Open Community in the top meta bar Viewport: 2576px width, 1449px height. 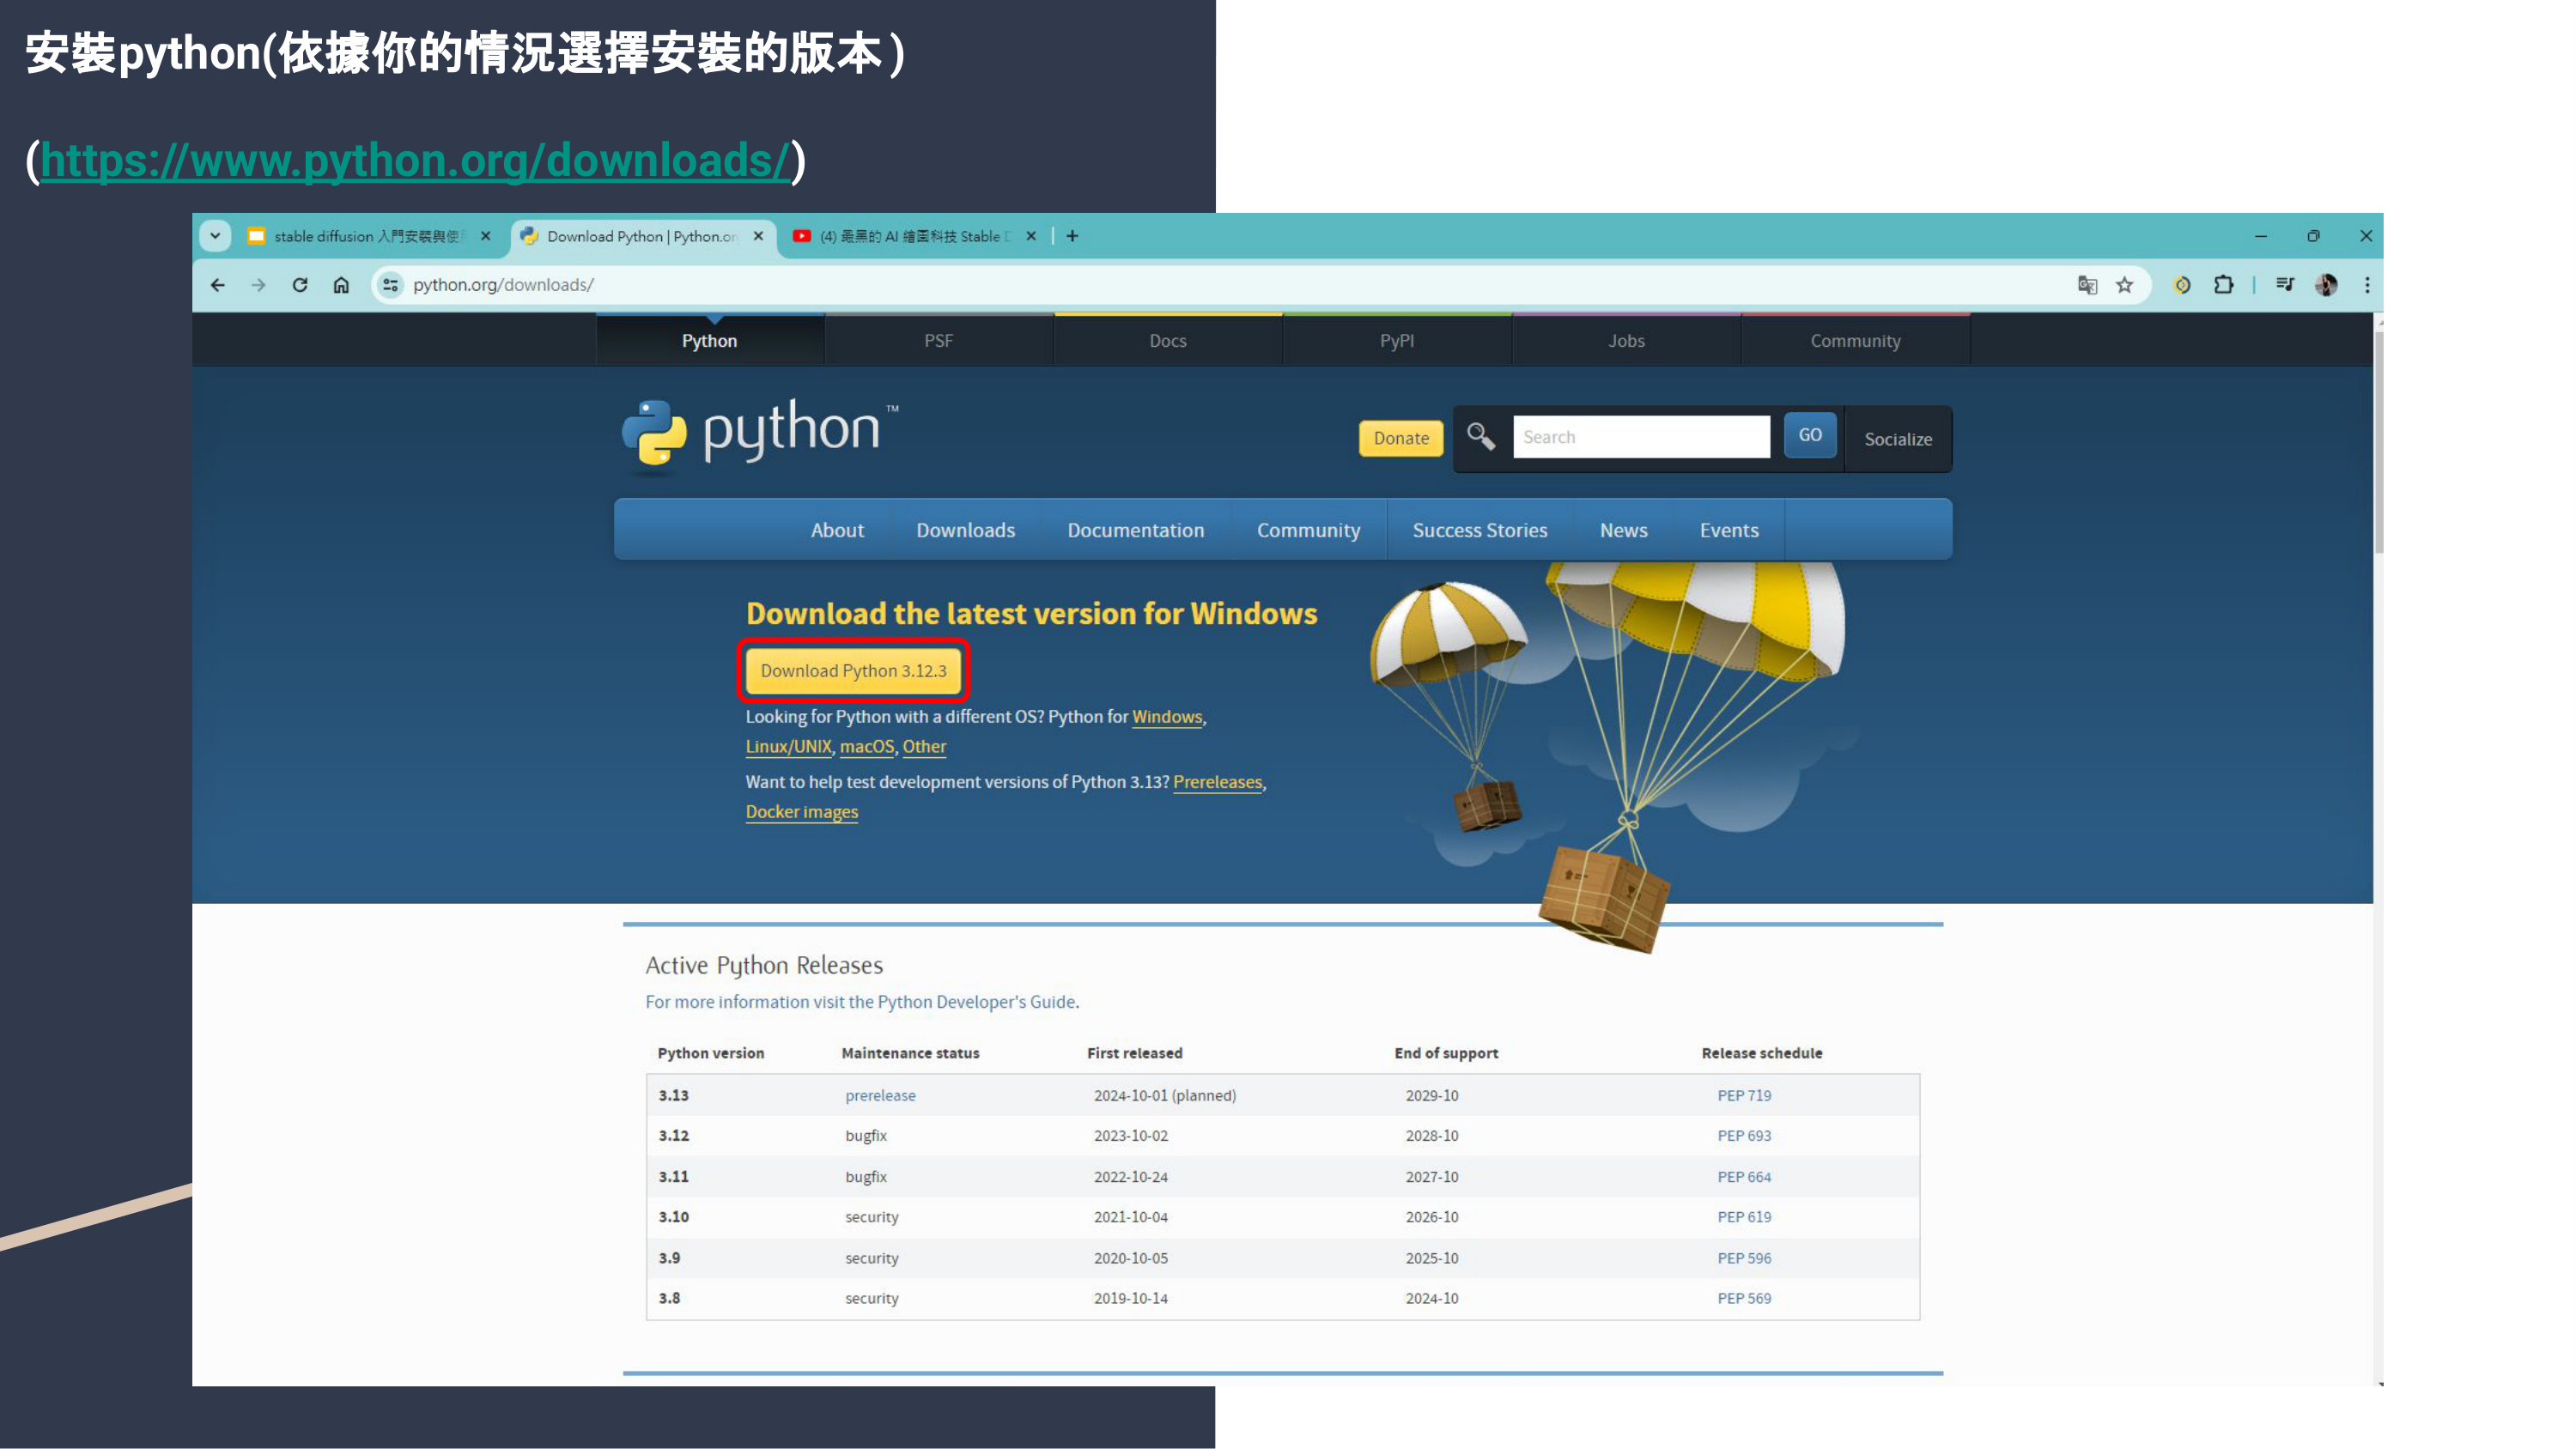1855,341
